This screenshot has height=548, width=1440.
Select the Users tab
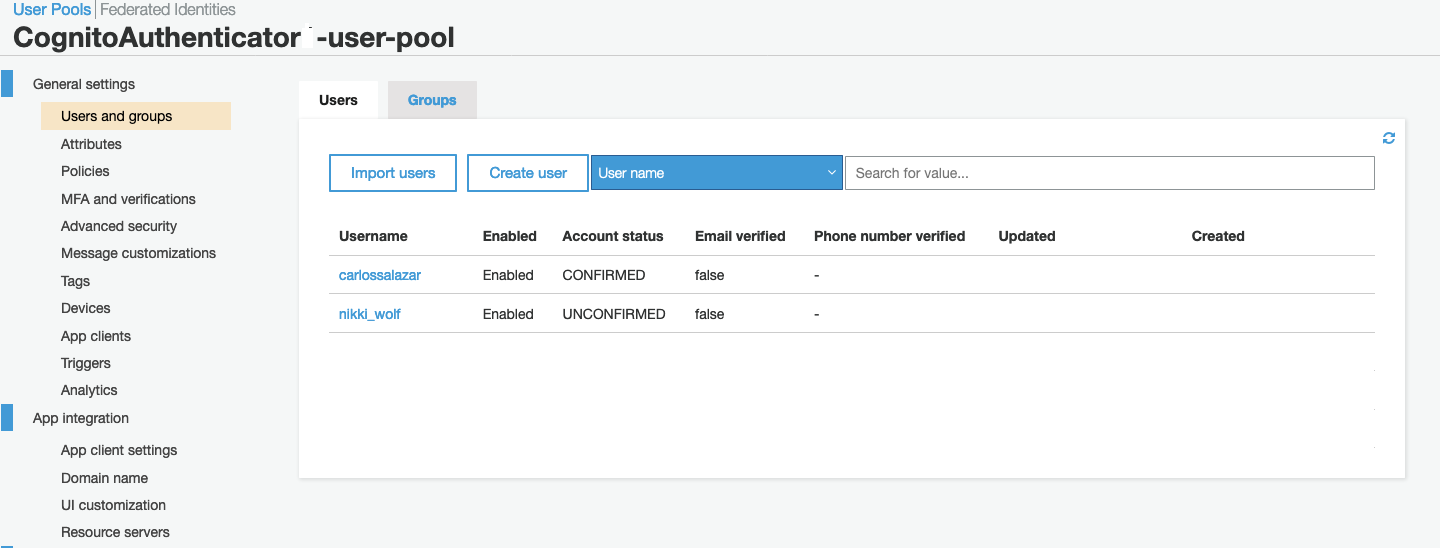338,100
